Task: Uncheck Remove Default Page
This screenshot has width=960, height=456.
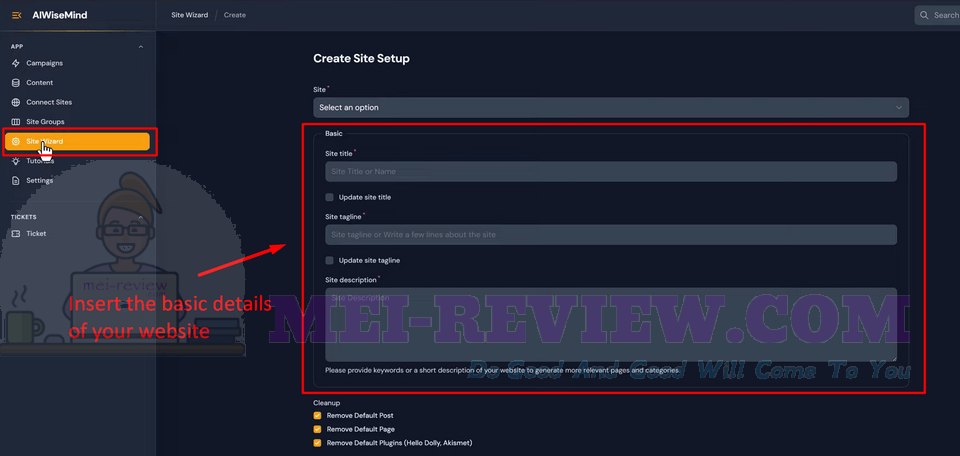Action: pos(317,429)
